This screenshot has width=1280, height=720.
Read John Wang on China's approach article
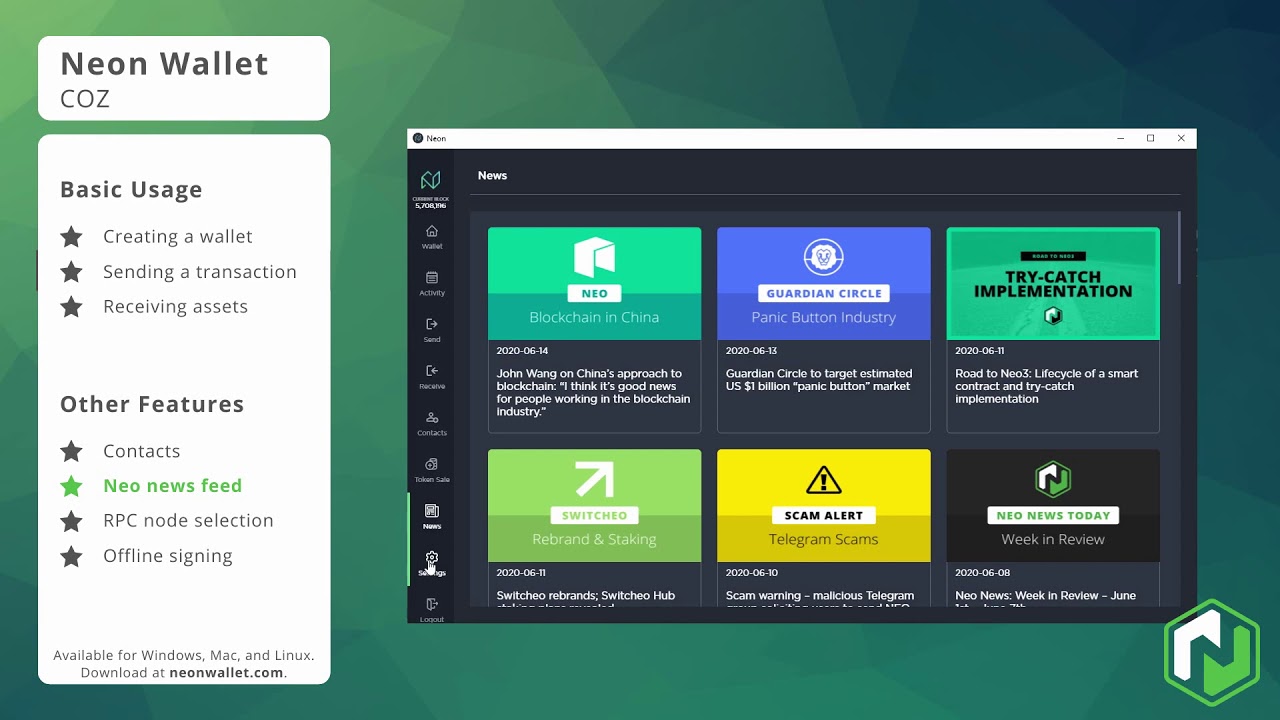coord(594,392)
